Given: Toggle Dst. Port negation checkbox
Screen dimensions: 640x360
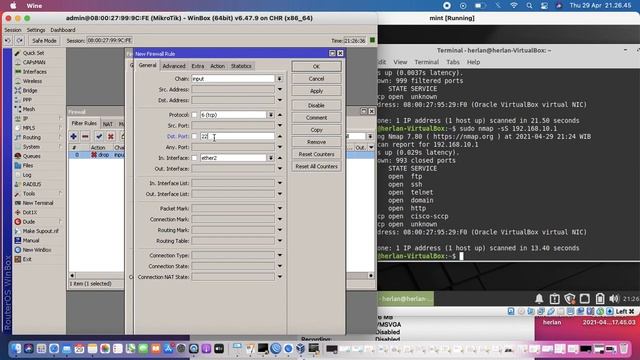Looking at the screenshot, I should point(194,136).
